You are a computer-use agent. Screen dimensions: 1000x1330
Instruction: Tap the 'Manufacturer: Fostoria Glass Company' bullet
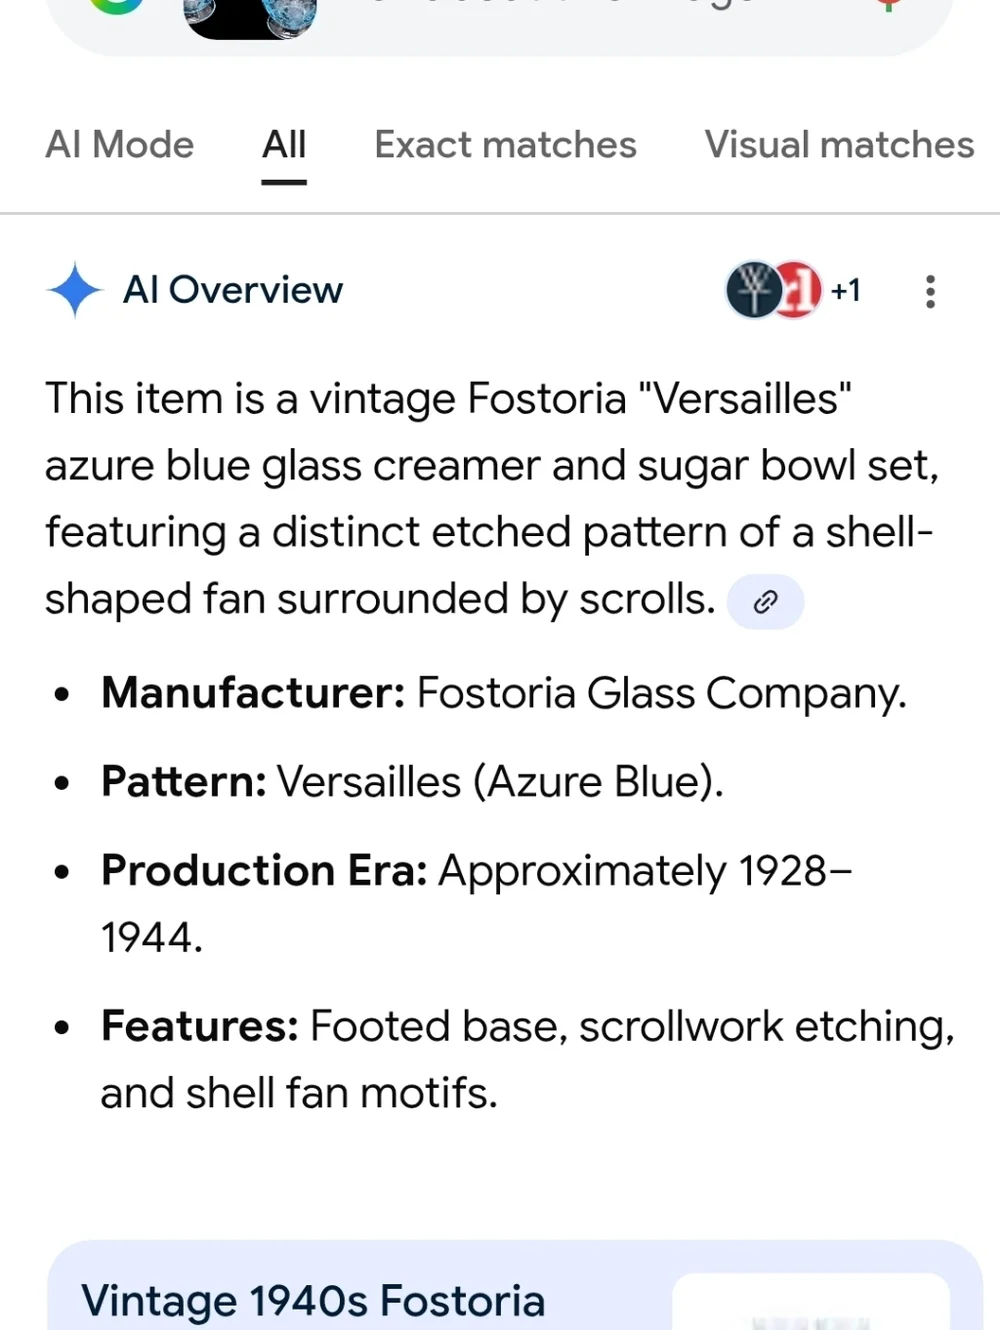[x=504, y=693]
